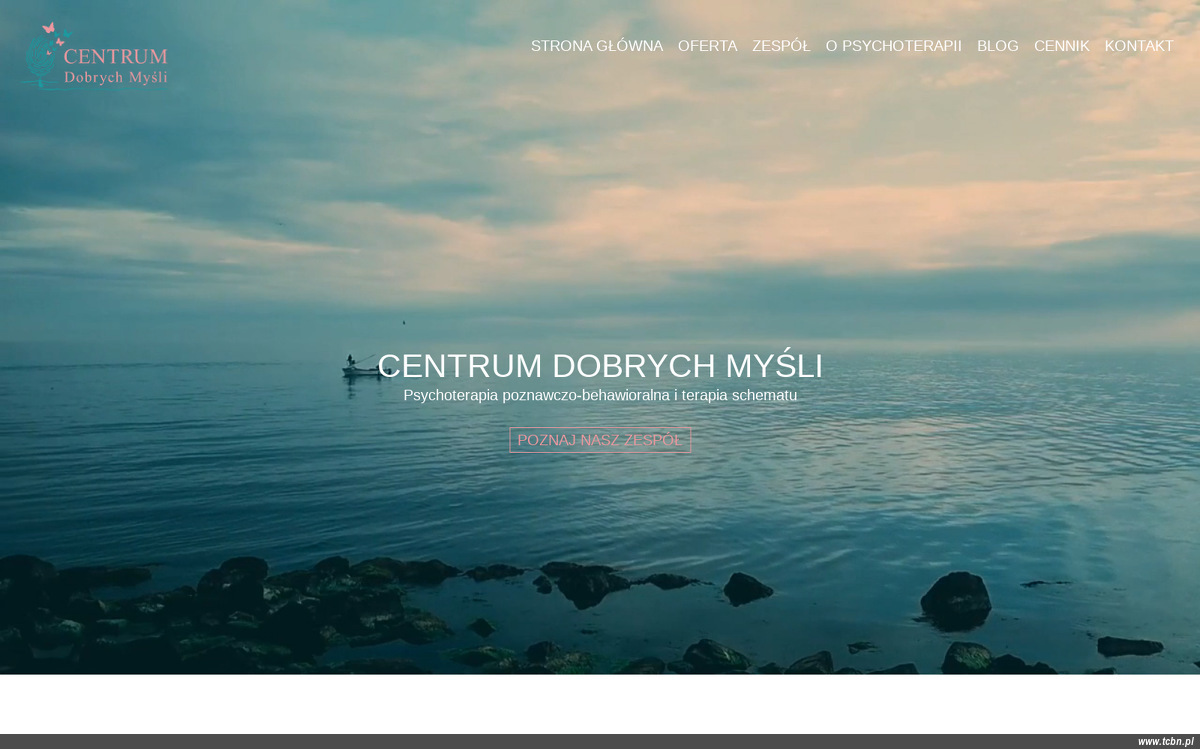Open the Oferta menu item
Viewport: 1200px width, 749px height.
tap(707, 46)
